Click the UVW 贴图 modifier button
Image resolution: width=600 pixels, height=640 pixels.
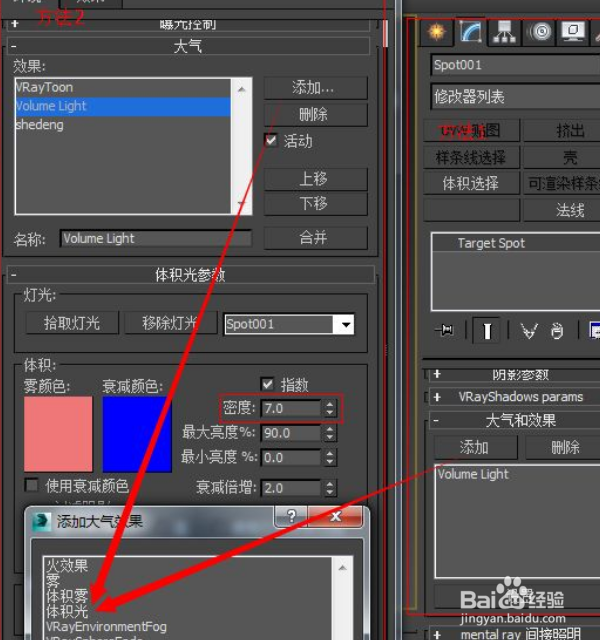tap(471, 131)
